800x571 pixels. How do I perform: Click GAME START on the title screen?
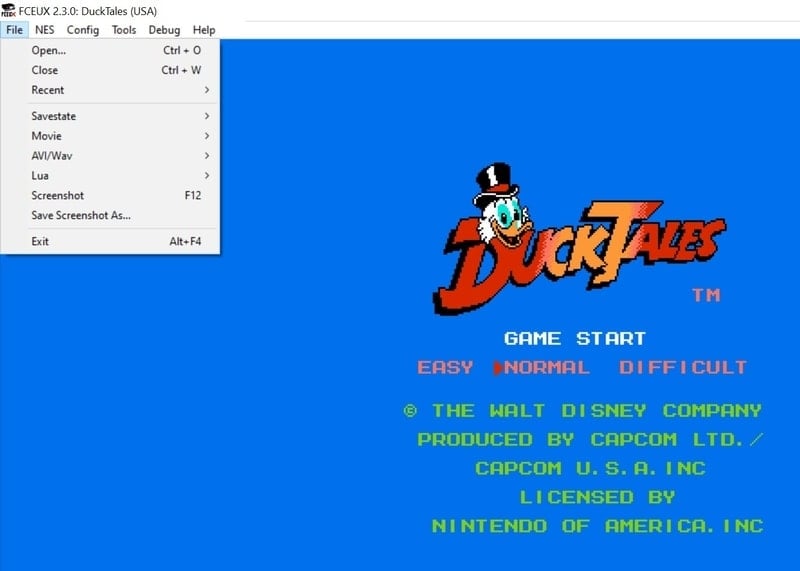pyautogui.click(x=575, y=338)
